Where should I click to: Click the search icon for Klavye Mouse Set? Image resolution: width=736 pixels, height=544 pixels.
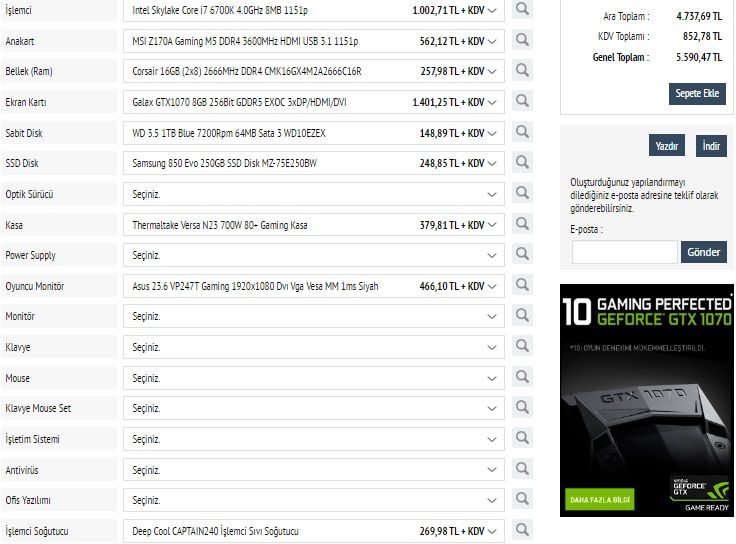point(522,407)
